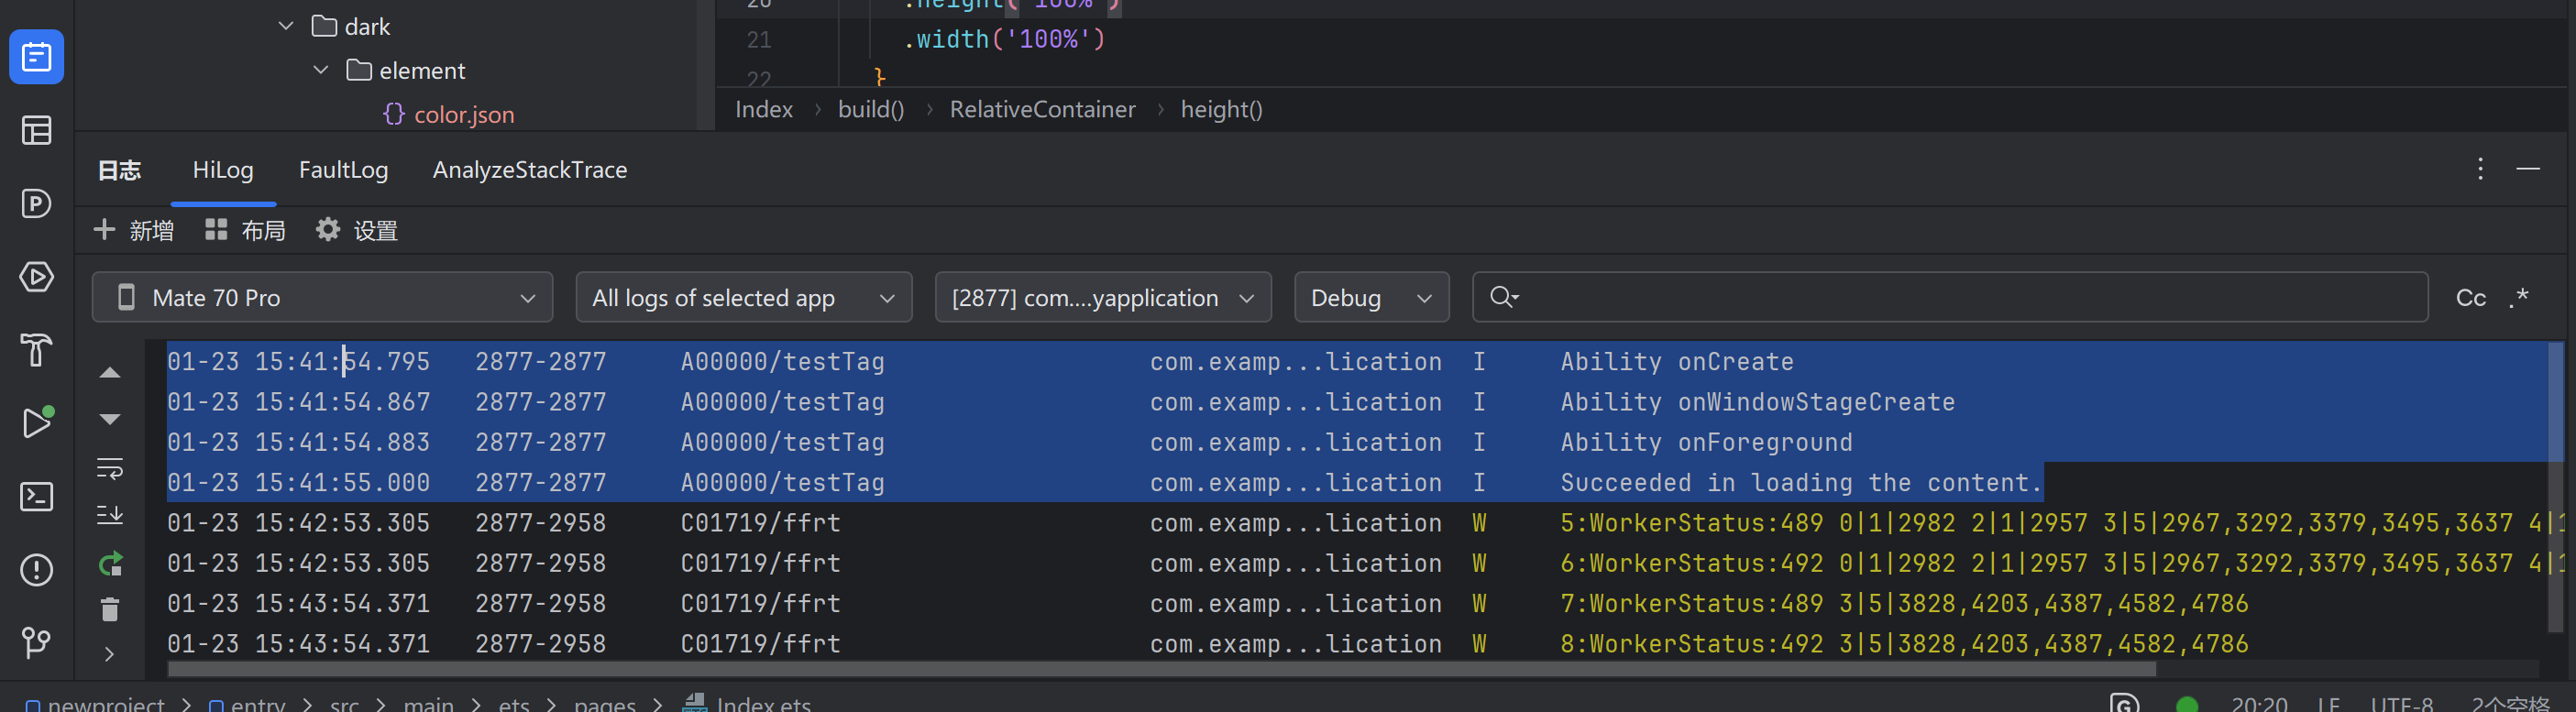Open the 设置 gear settings button
2576x712 pixels.
(x=357, y=231)
